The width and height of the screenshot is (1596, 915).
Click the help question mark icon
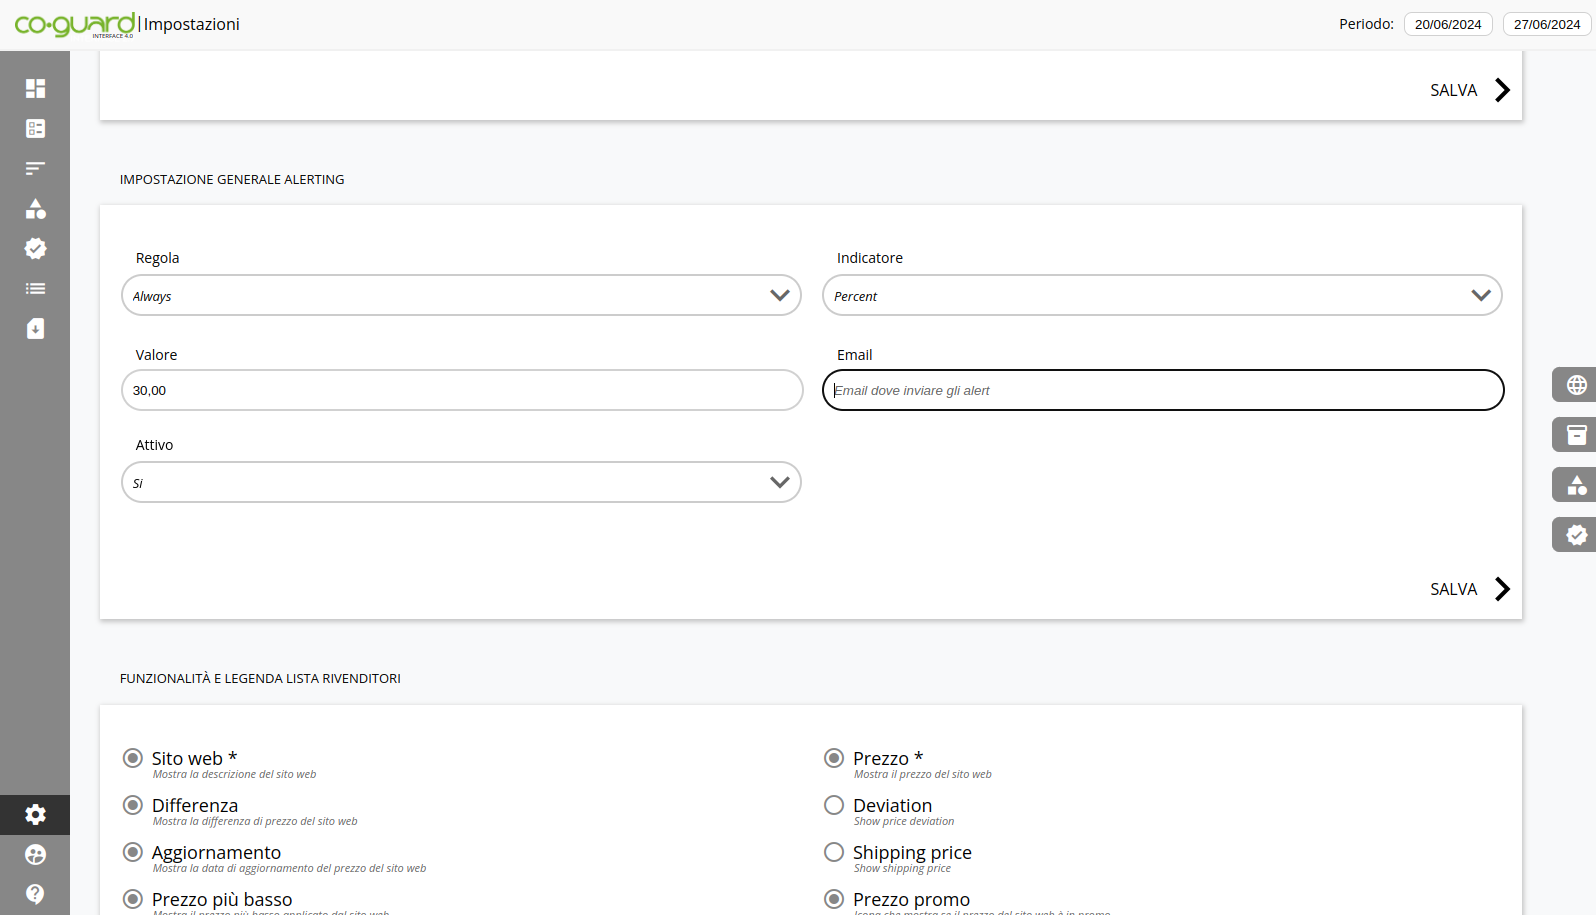[x=35, y=894]
